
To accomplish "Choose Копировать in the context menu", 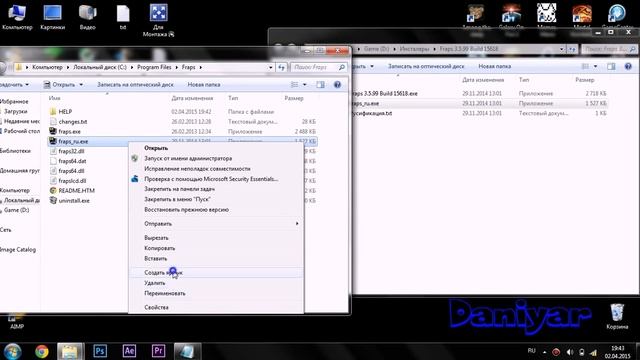I will (216, 248).
